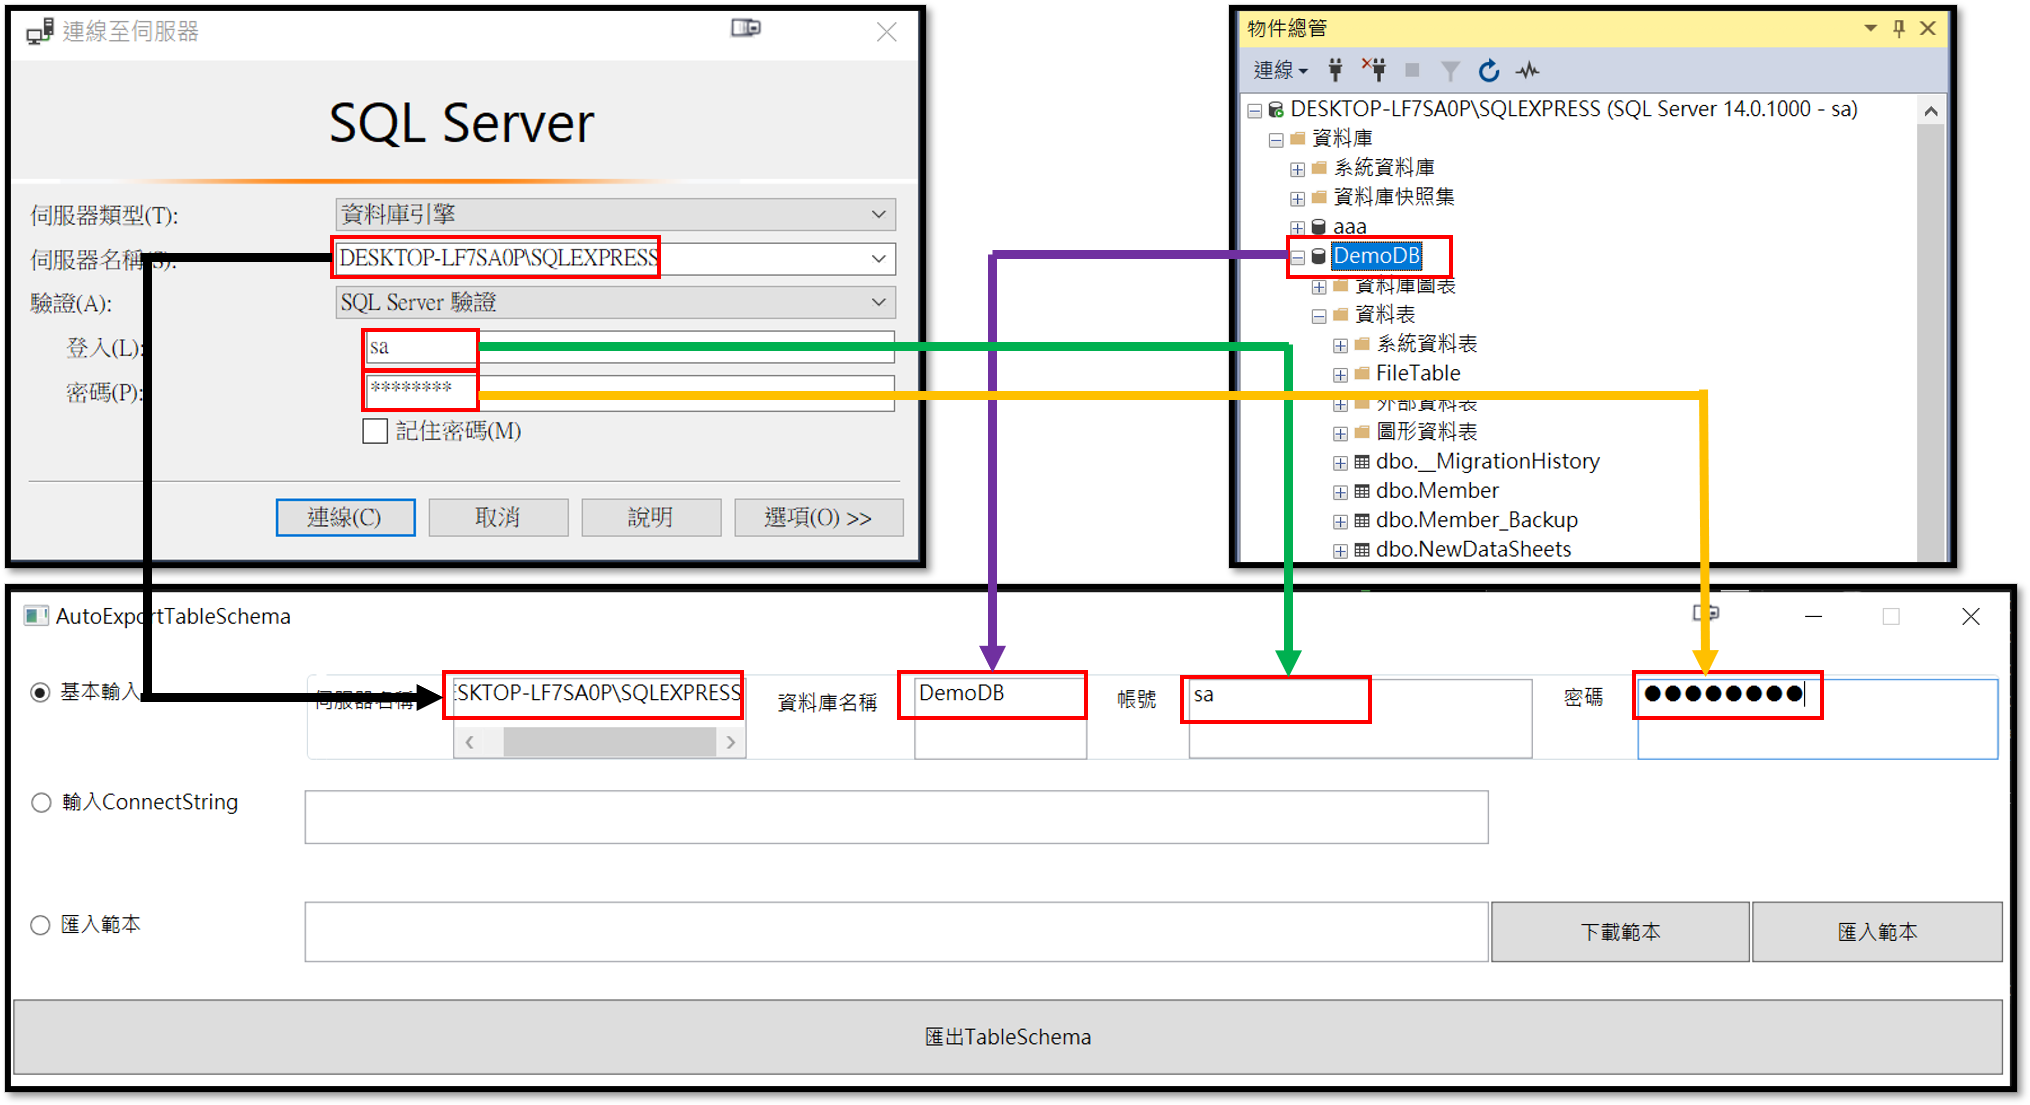Open the activity monitor pulse icon
Screen dimensions: 2030x1105
[1528, 70]
